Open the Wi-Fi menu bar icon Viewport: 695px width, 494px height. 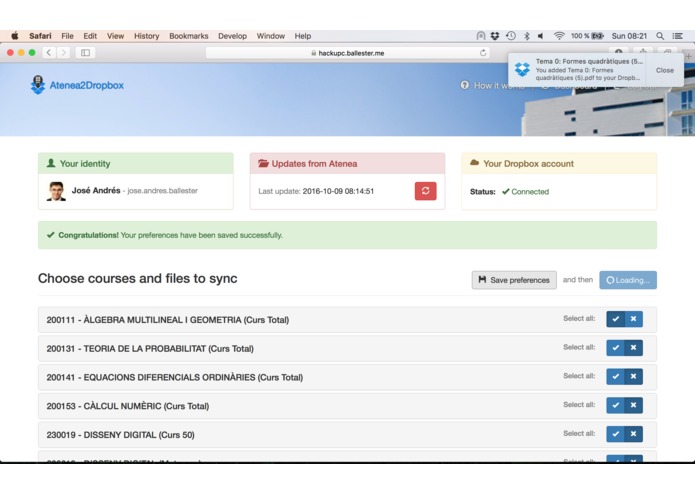click(559, 36)
